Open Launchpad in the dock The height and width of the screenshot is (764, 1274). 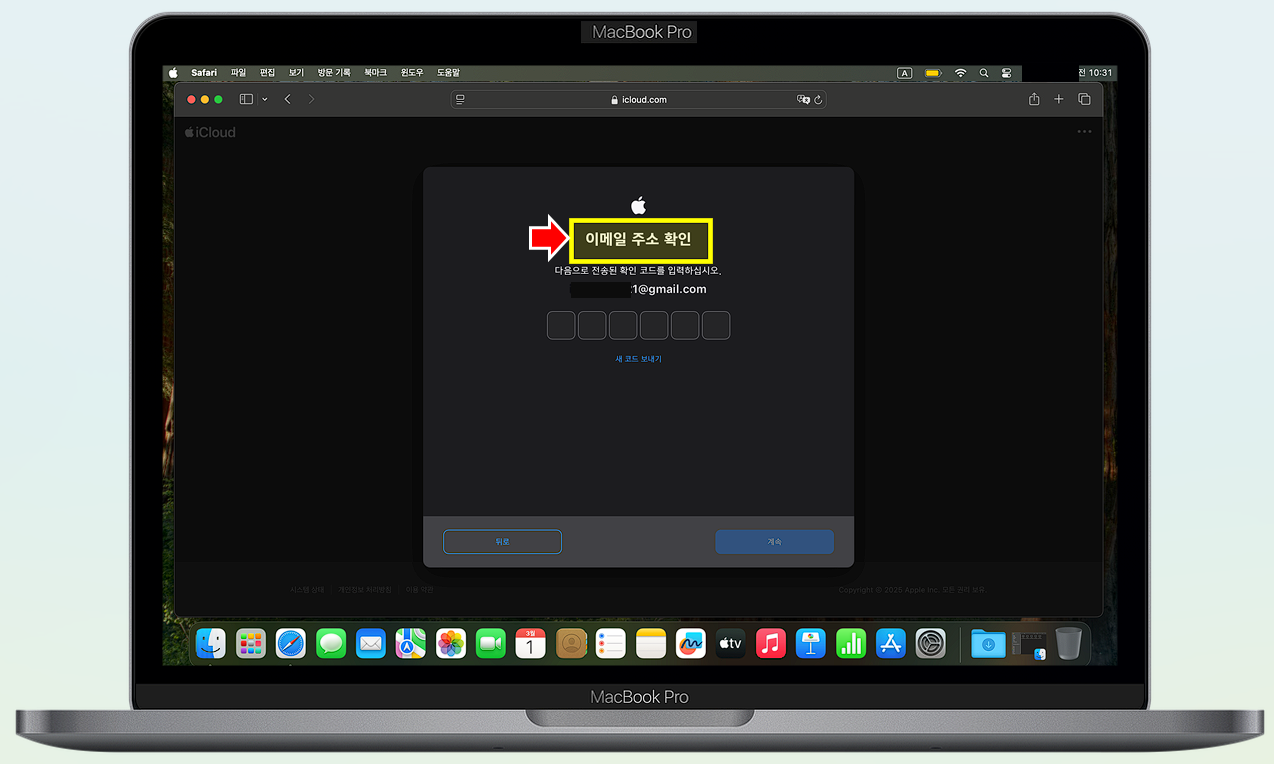(x=251, y=643)
